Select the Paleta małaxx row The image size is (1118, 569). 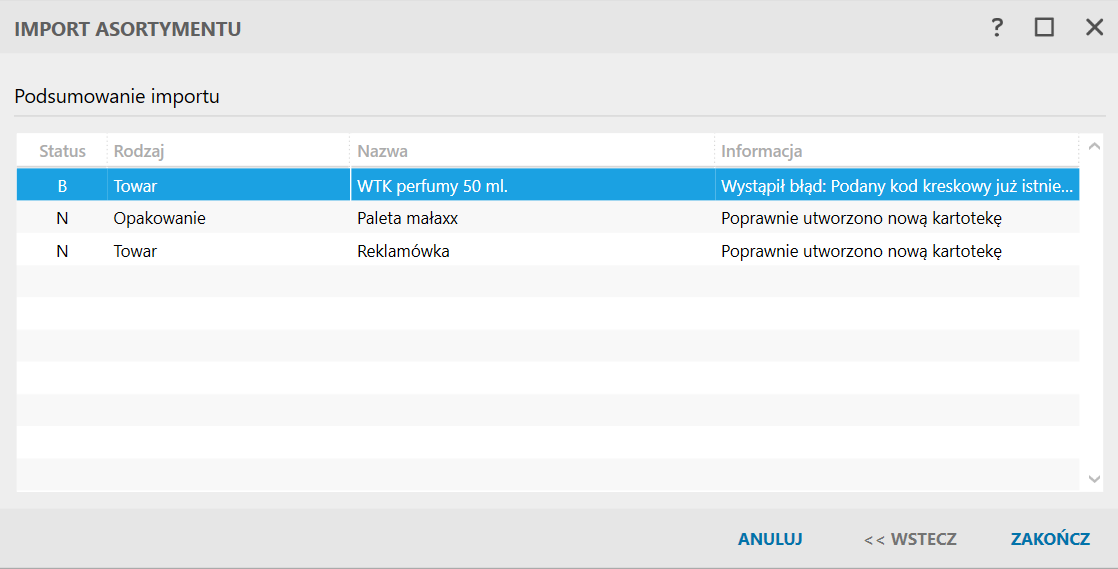coord(407,217)
